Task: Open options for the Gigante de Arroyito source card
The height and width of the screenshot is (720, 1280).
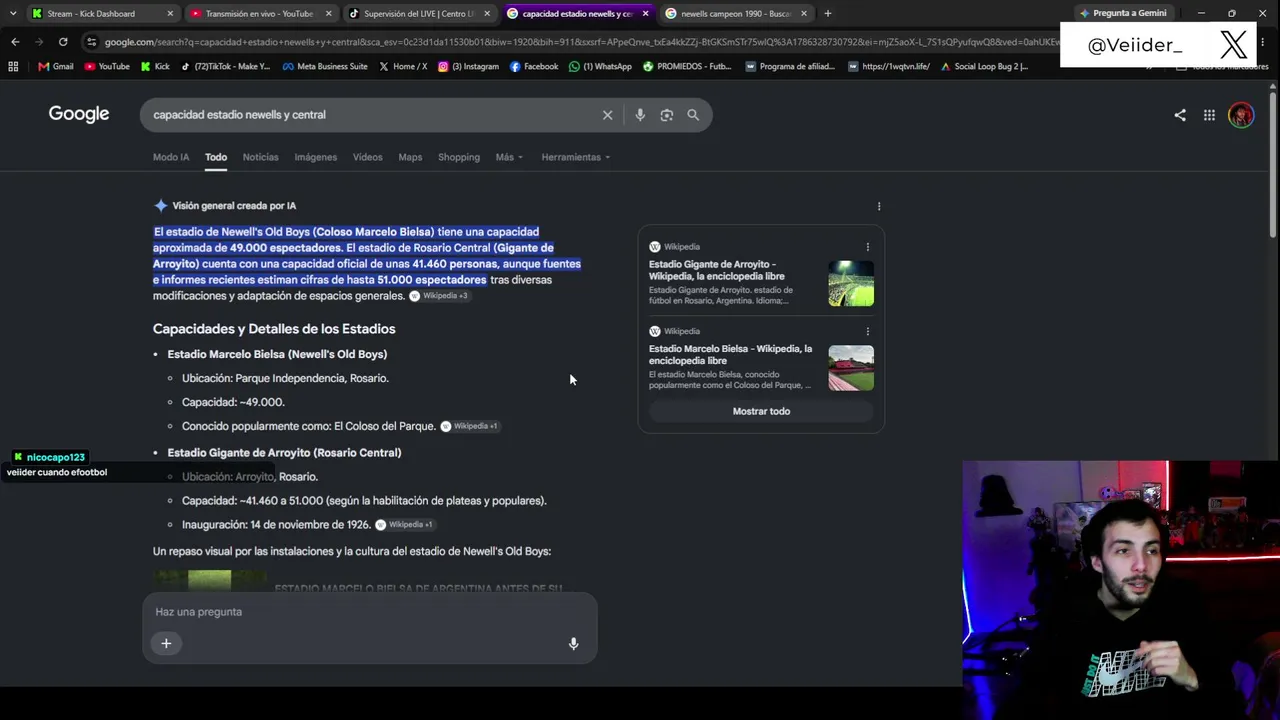Action: tap(867, 247)
